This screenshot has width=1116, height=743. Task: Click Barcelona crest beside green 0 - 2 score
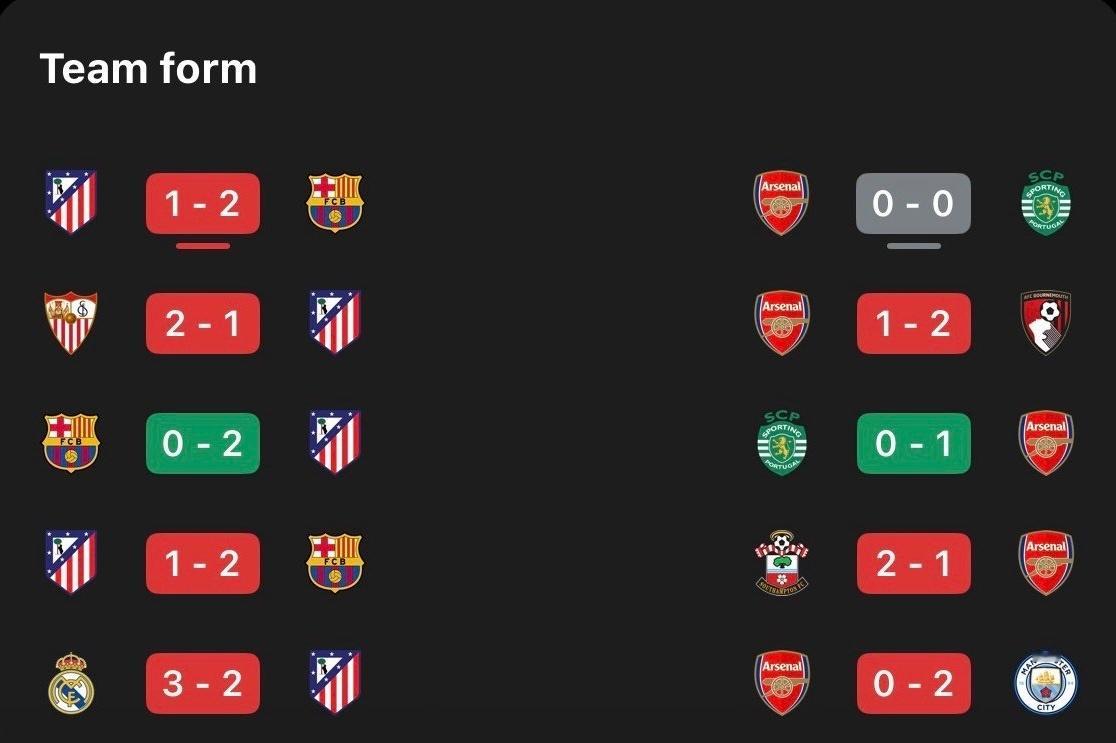coord(70,443)
